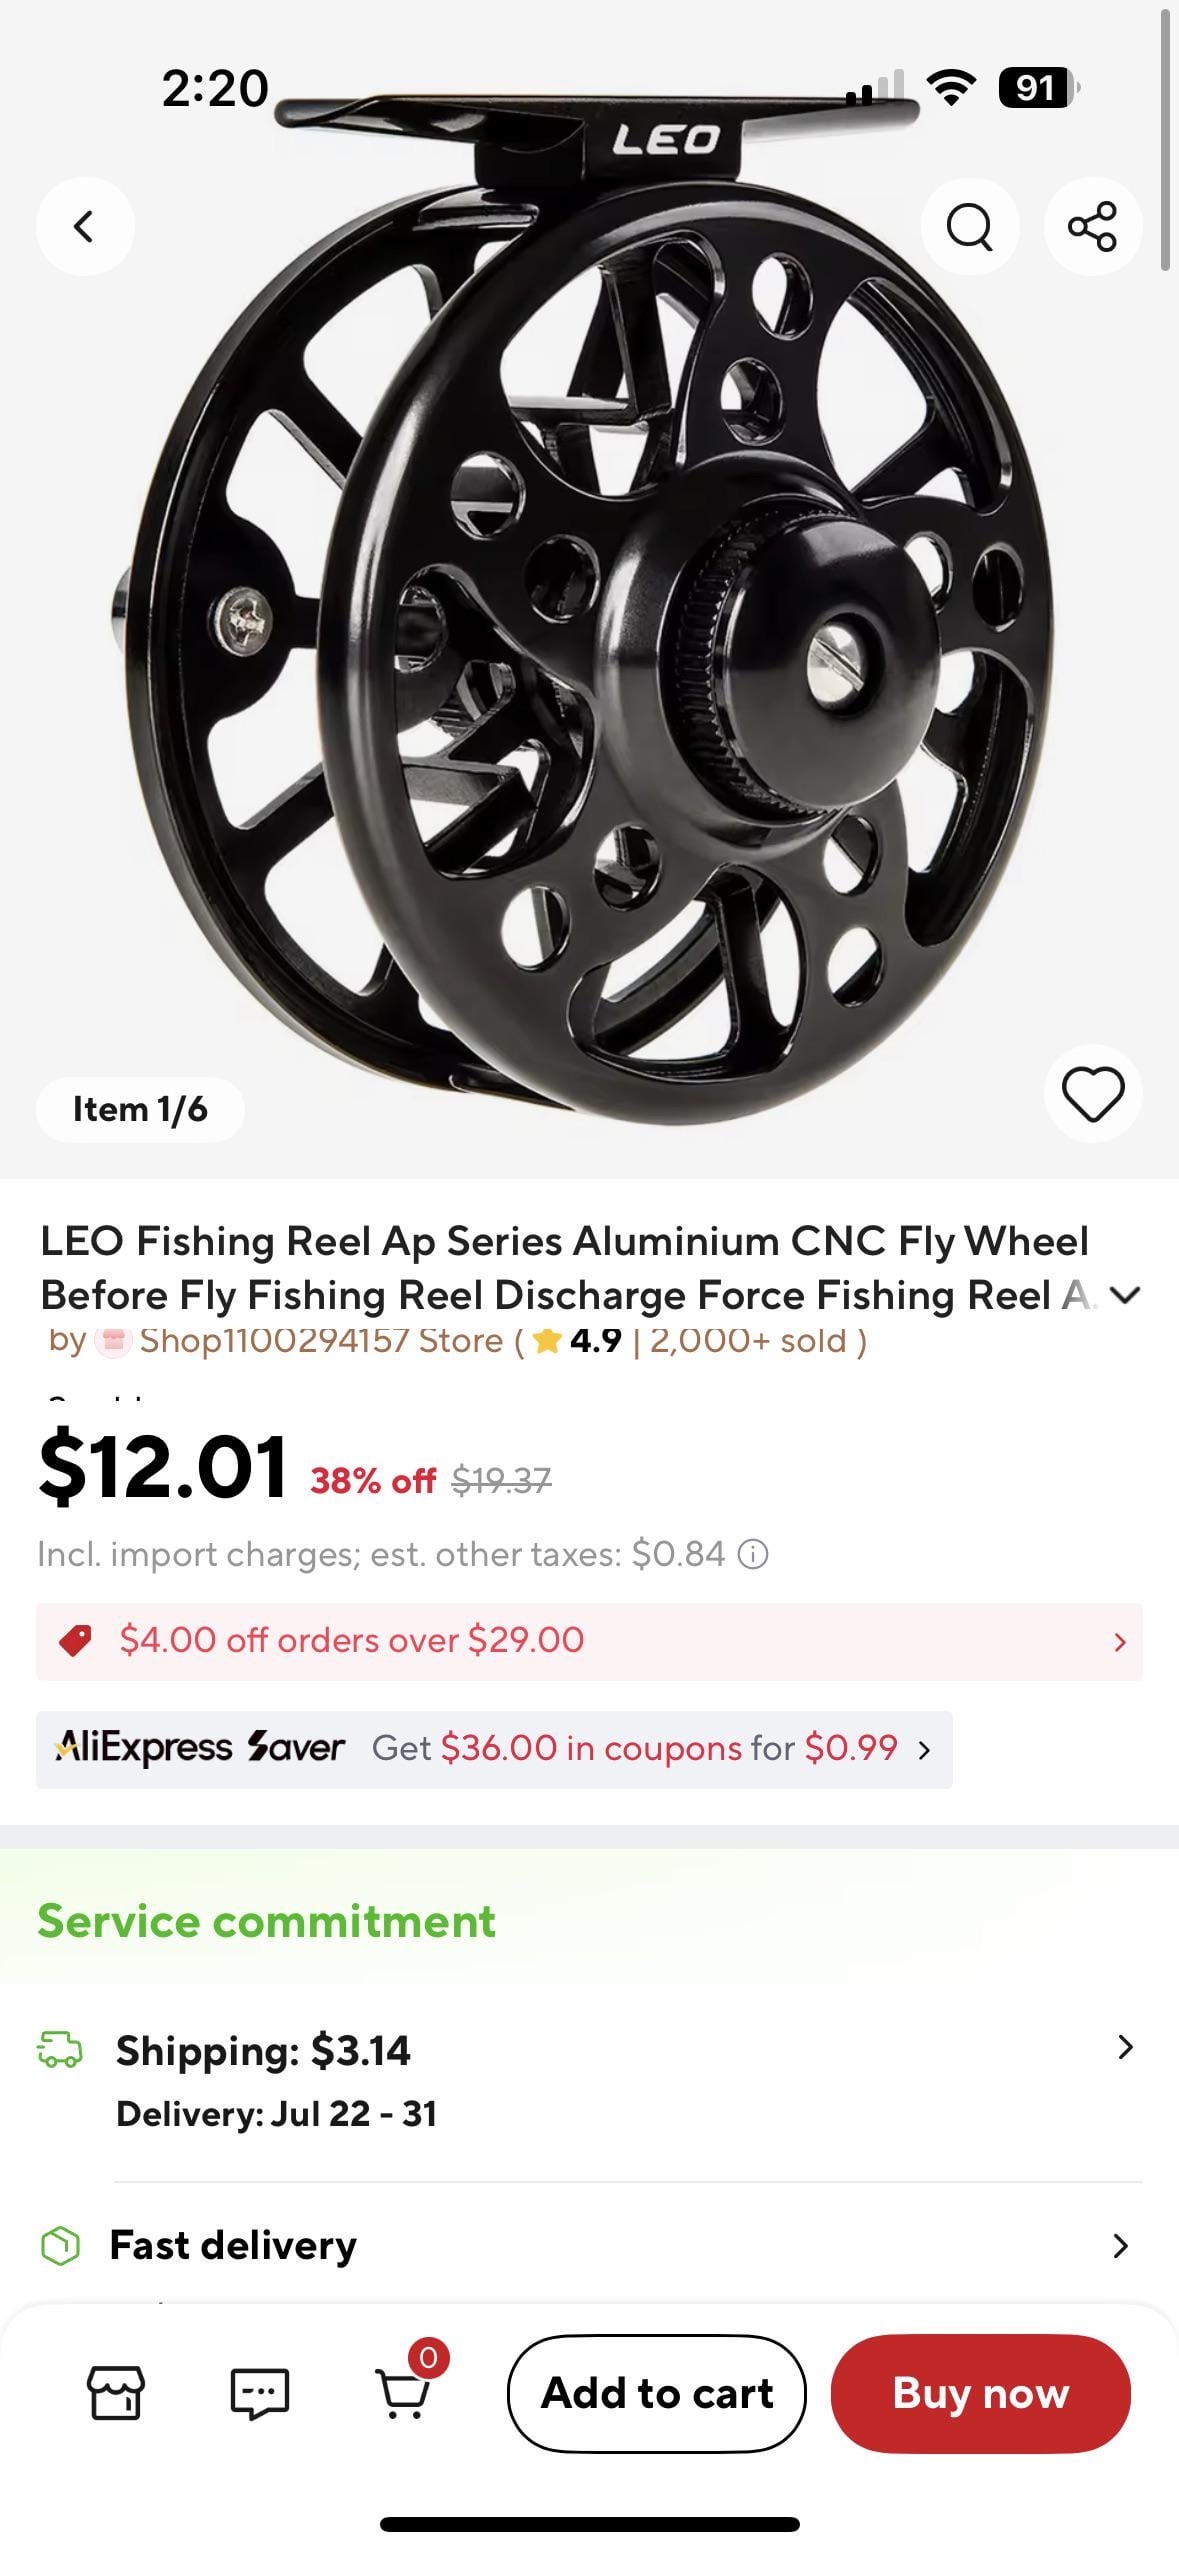Open seller chat message icon
Screen dimensions: 1179x2556
(259, 2393)
